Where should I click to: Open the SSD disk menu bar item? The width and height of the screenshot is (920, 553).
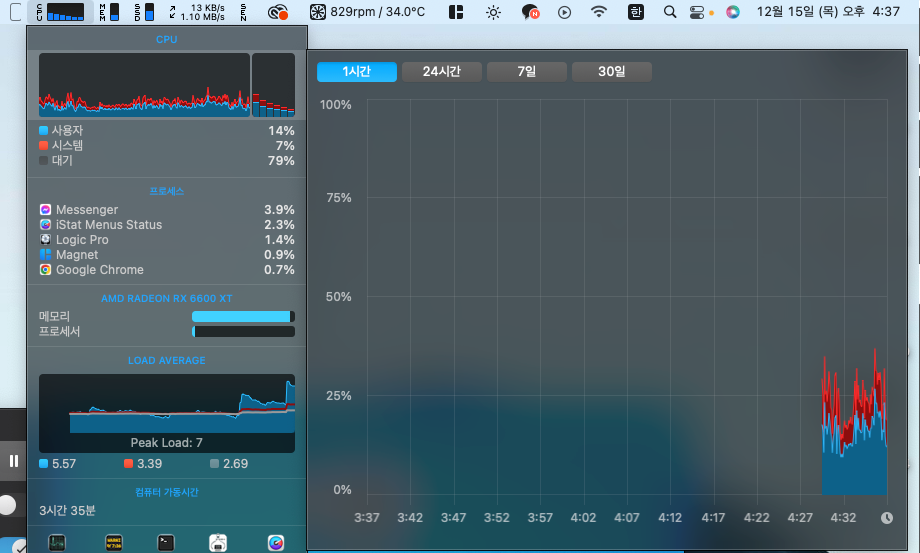point(144,12)
